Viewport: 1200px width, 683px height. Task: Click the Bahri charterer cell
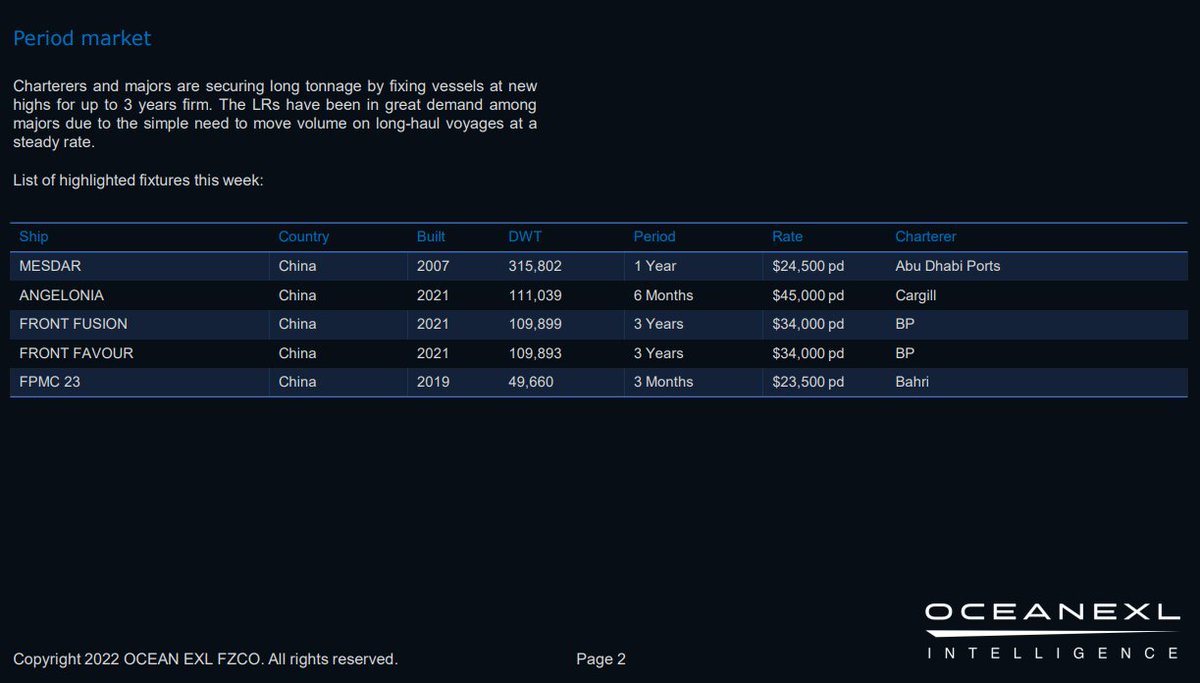912,382
